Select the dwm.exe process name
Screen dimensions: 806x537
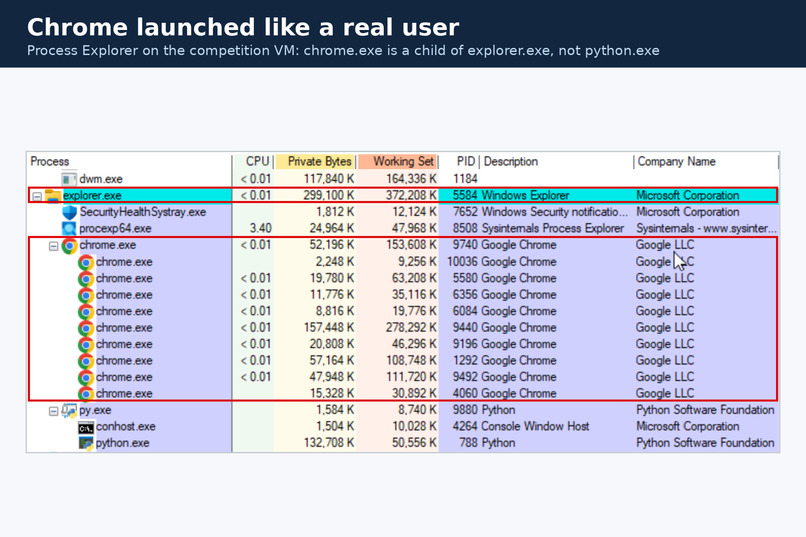(x=101, y=179)
